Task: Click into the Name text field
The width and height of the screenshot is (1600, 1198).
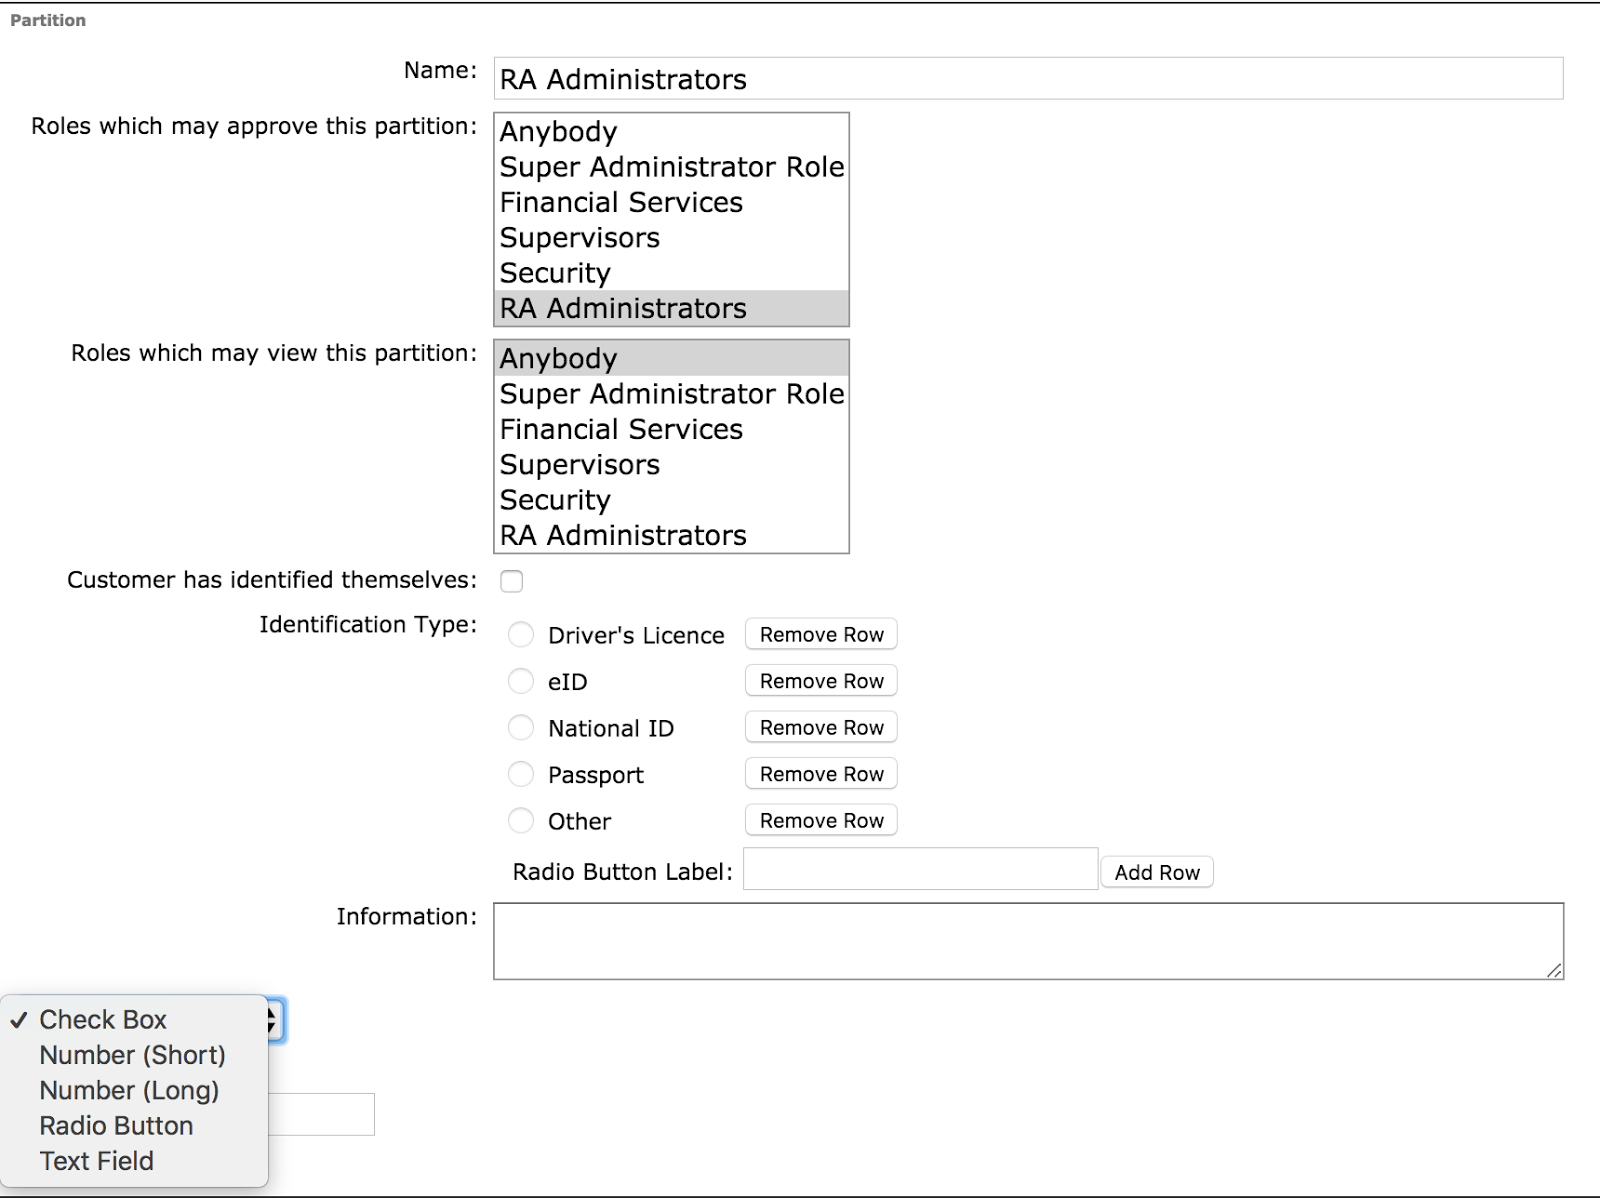Action: tap(1028, 79)
